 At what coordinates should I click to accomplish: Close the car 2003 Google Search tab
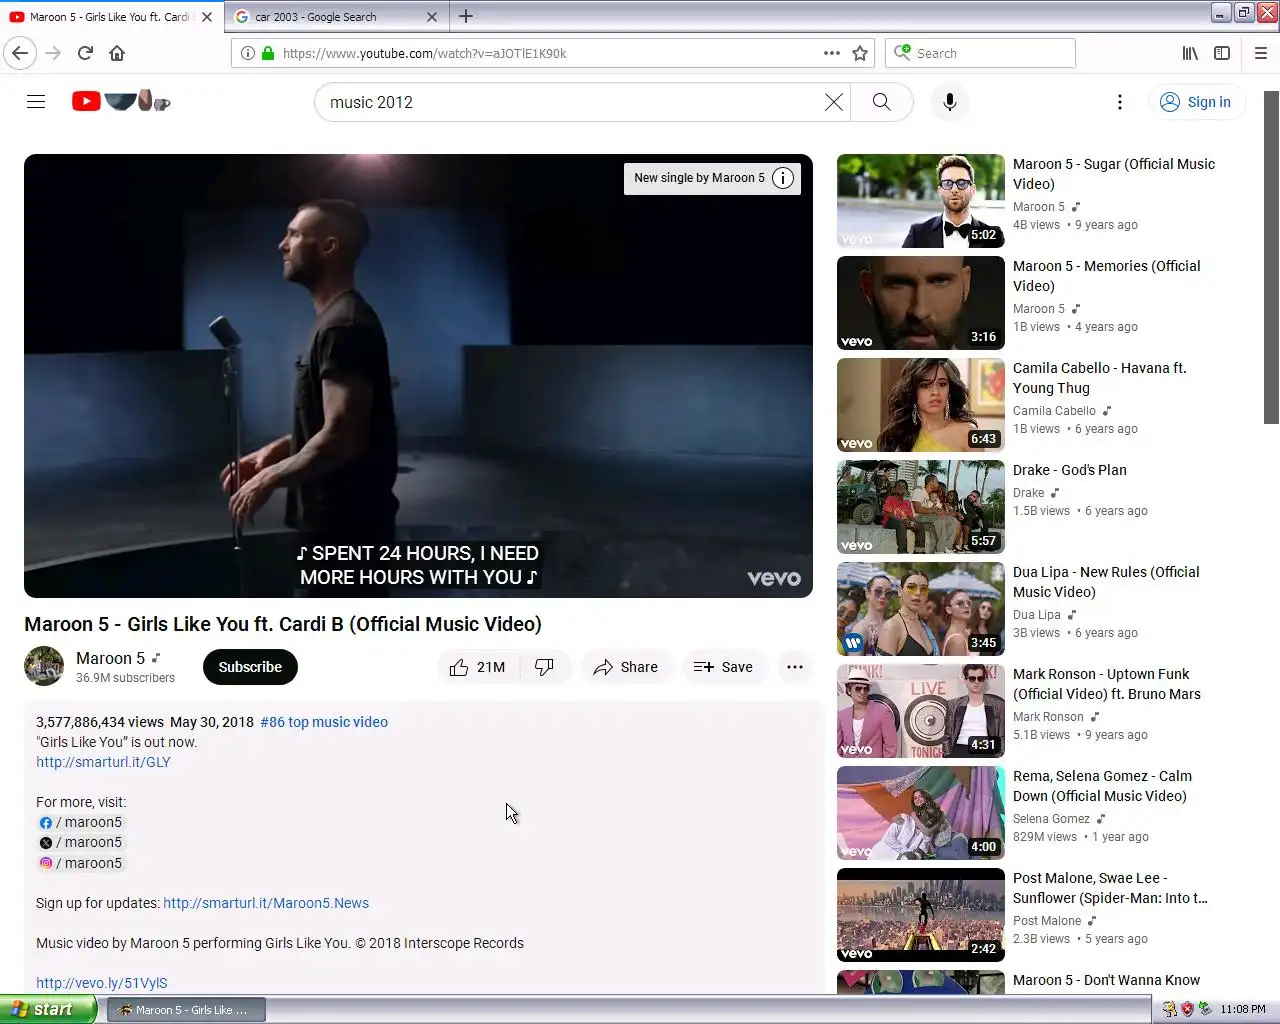click(x=432, y=17)
